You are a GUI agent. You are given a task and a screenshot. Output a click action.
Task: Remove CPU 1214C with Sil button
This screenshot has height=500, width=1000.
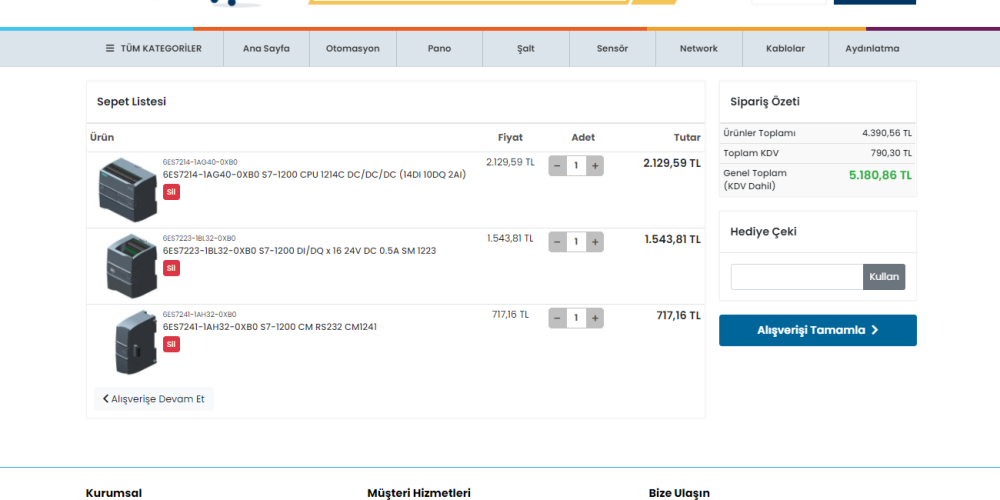(x=171, y=192)
